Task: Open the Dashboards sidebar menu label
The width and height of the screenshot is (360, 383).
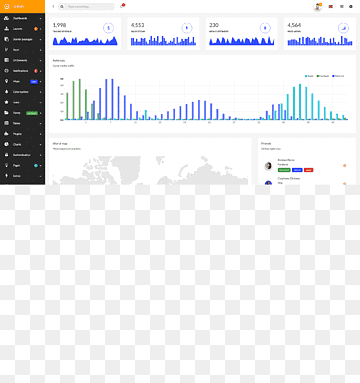Action: coord(20,18)
